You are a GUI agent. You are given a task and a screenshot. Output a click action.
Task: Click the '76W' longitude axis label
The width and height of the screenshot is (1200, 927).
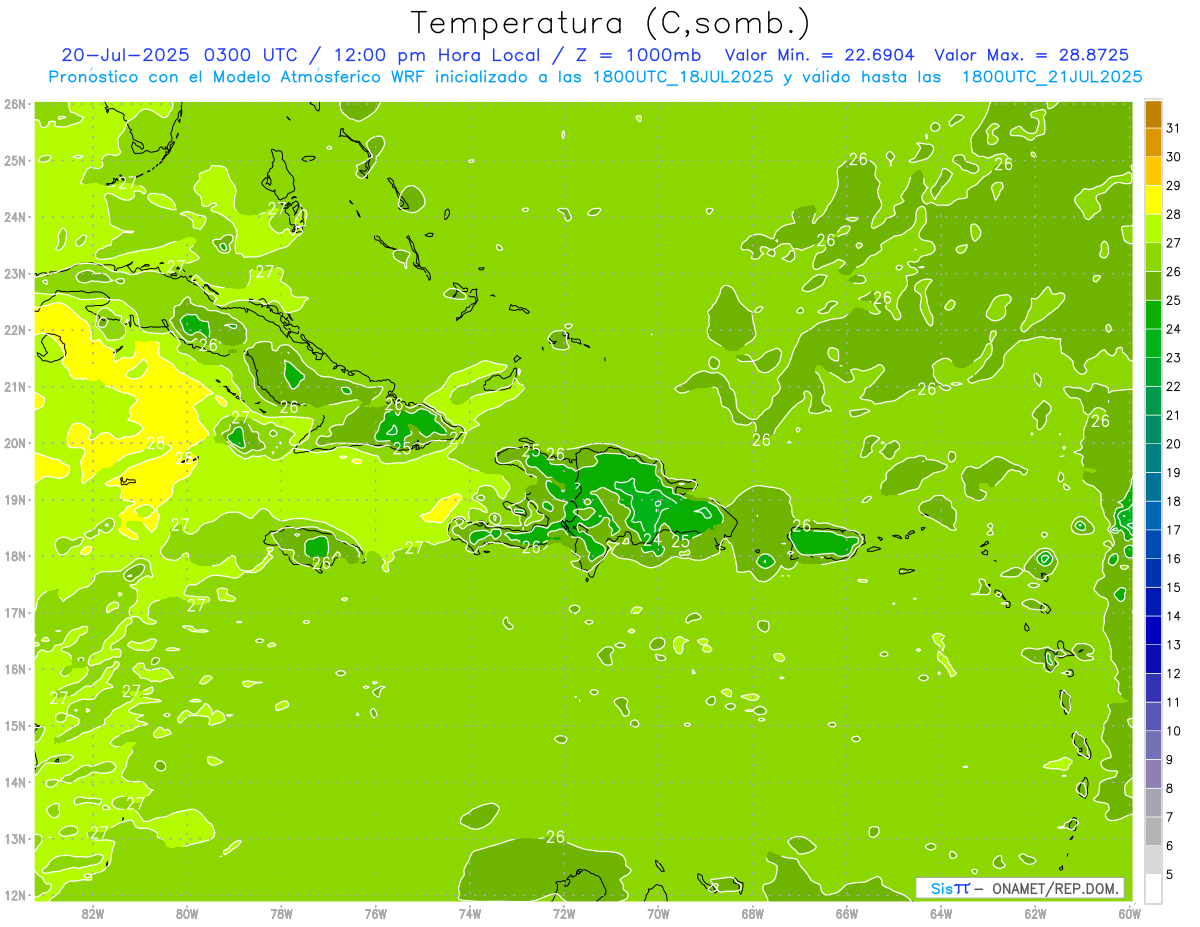376,913
